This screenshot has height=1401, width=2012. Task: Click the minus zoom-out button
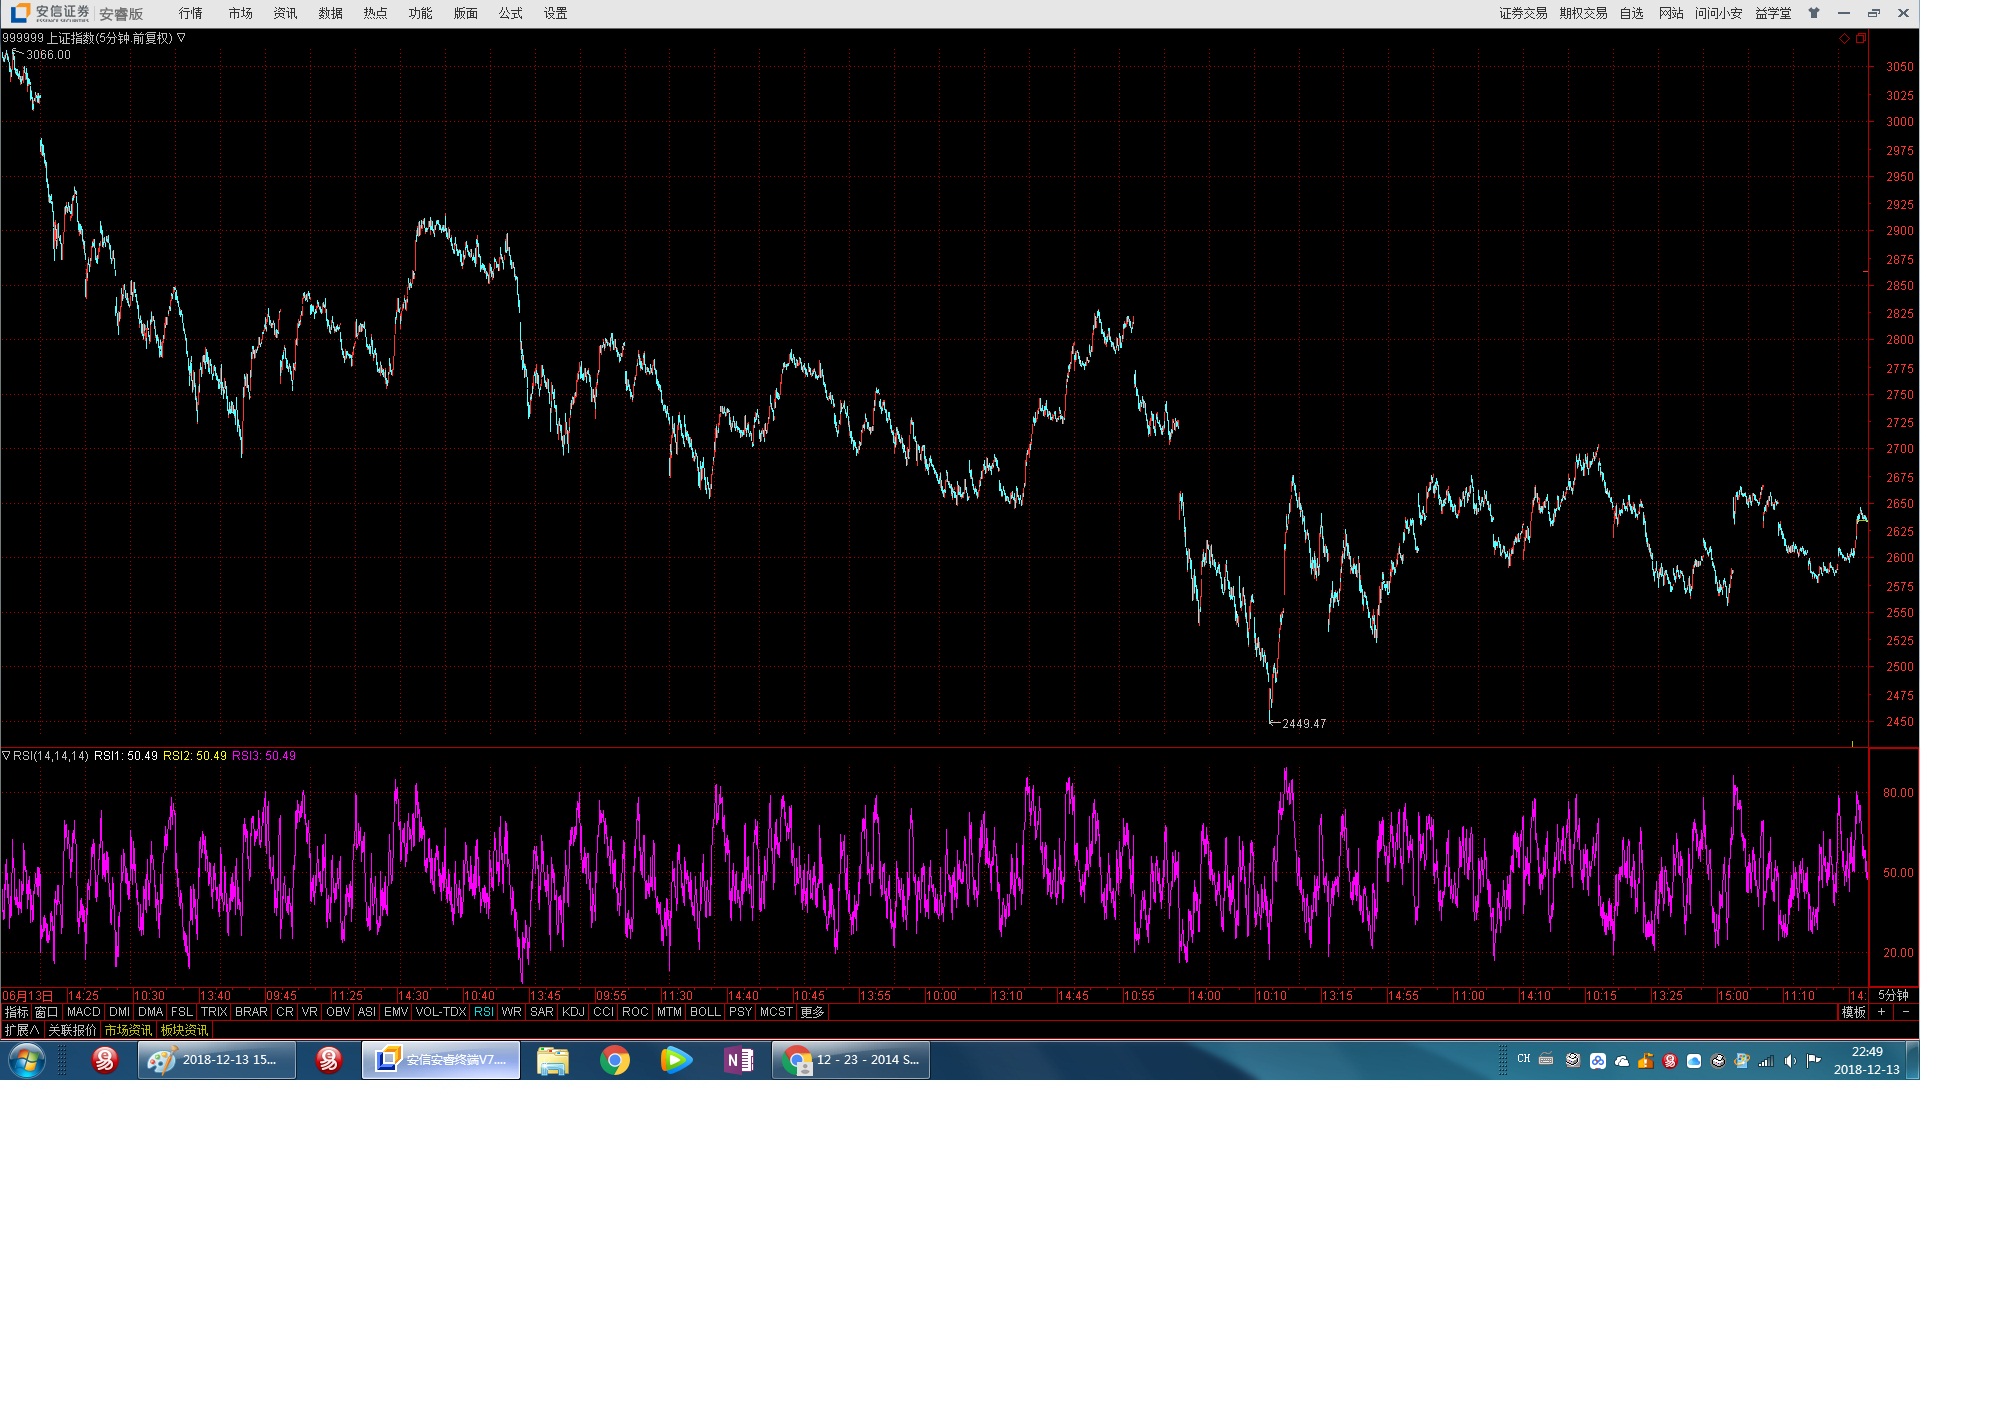click(x=1905, y=1012)
